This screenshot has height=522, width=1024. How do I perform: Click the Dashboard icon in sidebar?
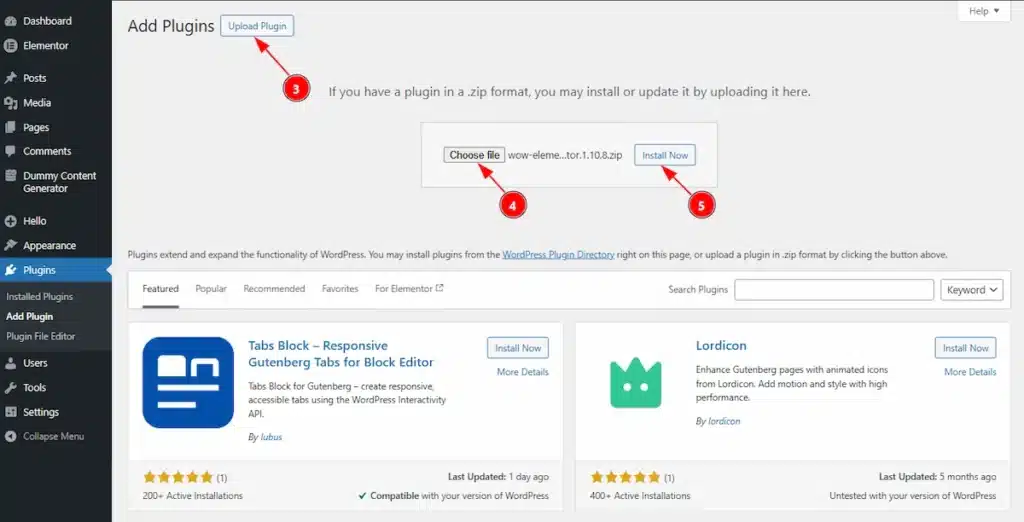tap(10, 21)
